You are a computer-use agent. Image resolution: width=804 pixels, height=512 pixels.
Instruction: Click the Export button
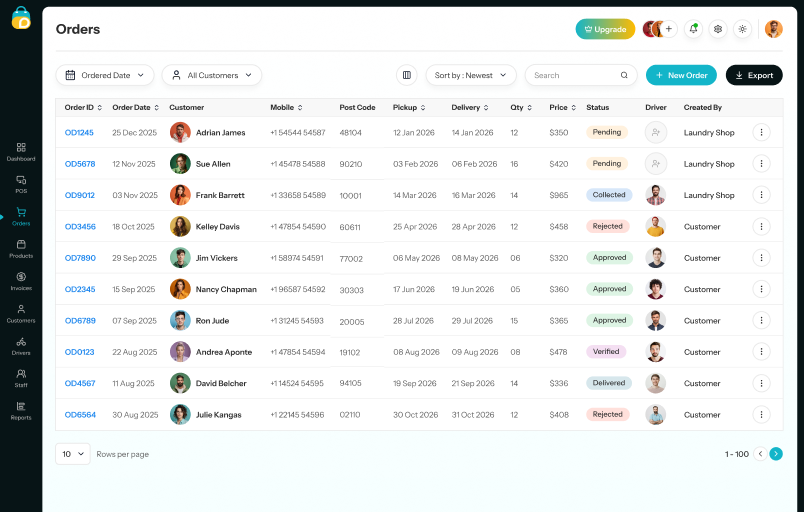tap(754, 75)
